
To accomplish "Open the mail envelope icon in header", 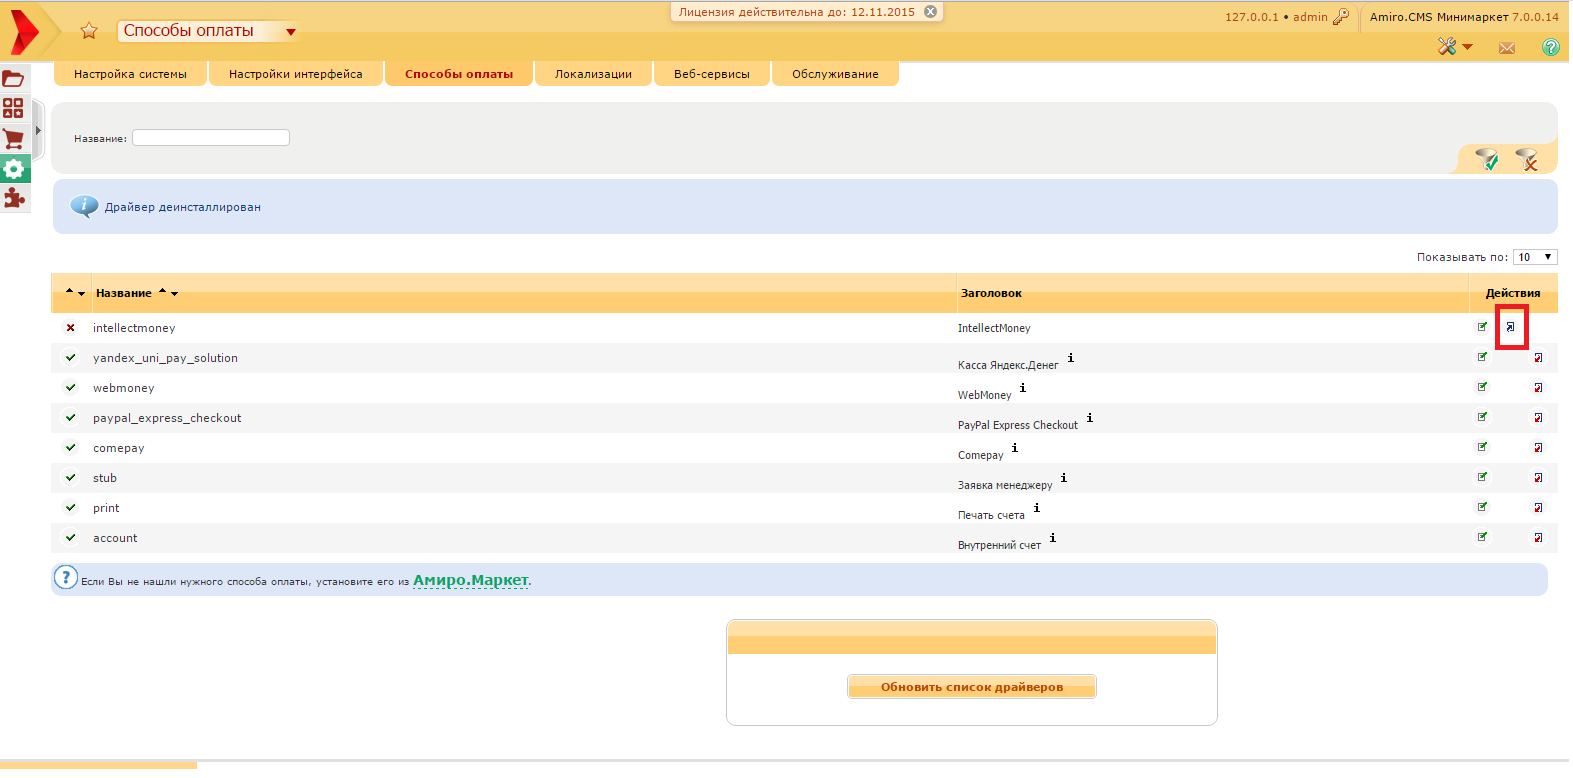I will point(1507,48).
